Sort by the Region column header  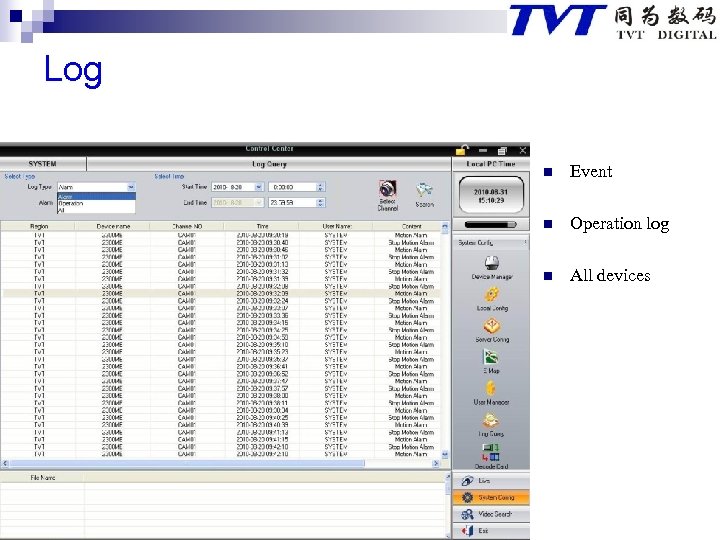point(38,226)
